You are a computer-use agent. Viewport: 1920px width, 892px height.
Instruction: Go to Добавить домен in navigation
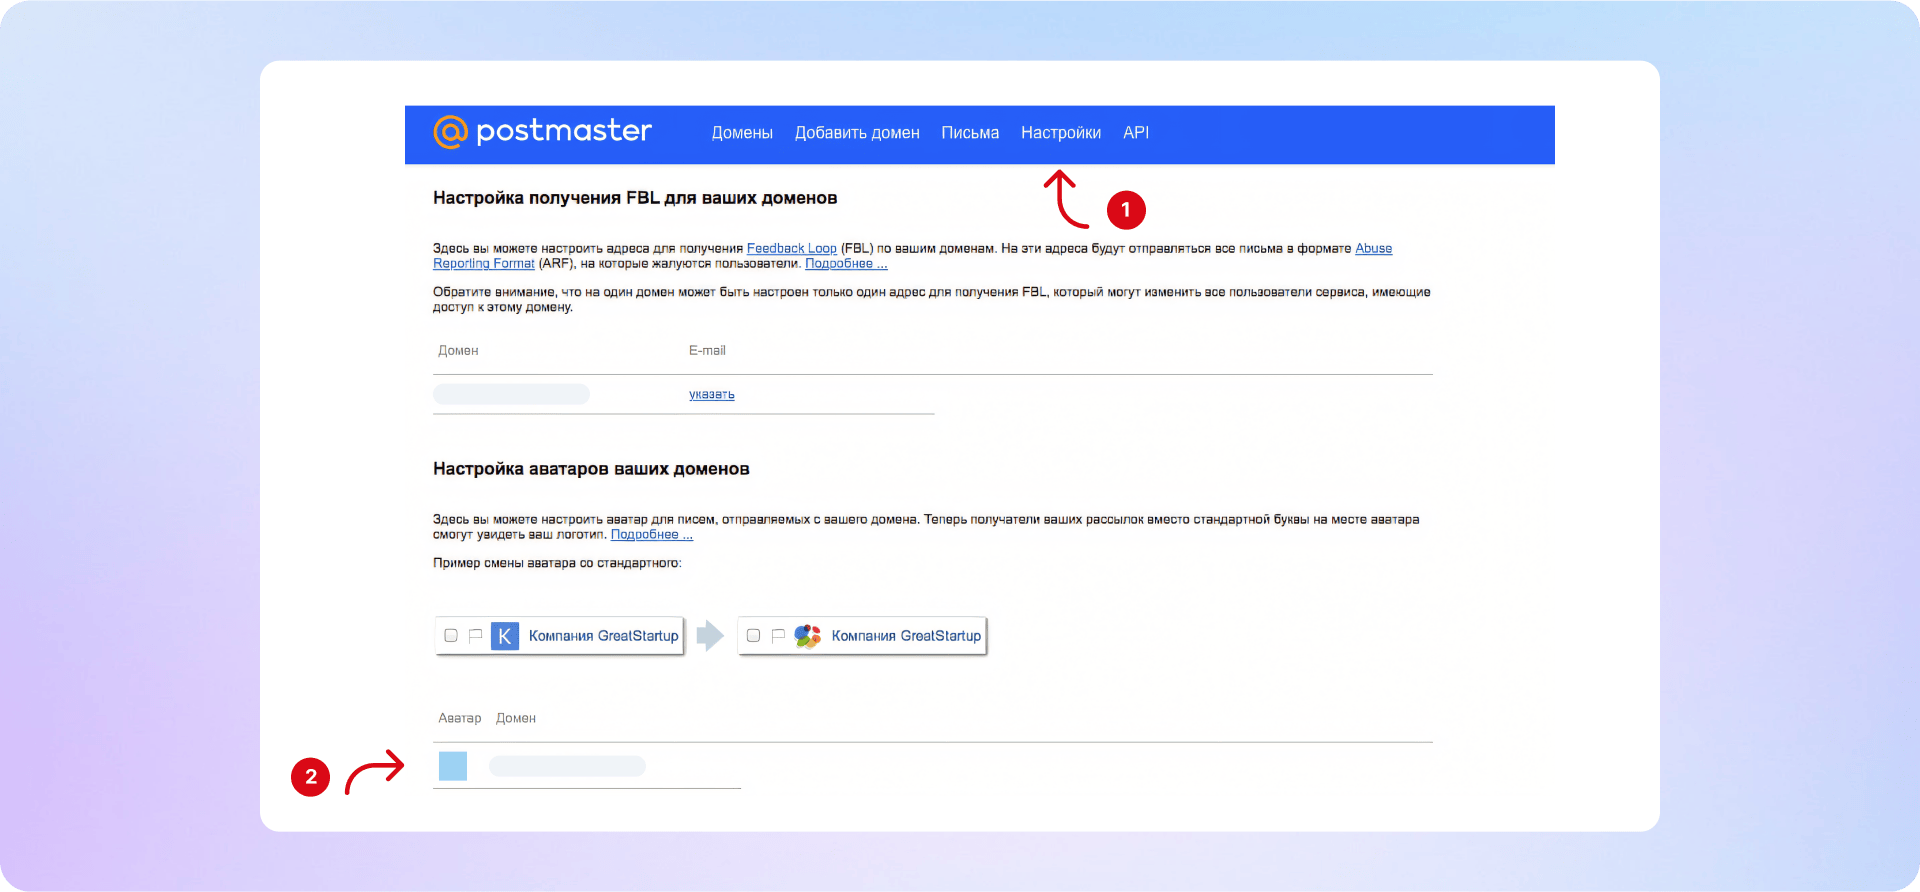point(857,133)
